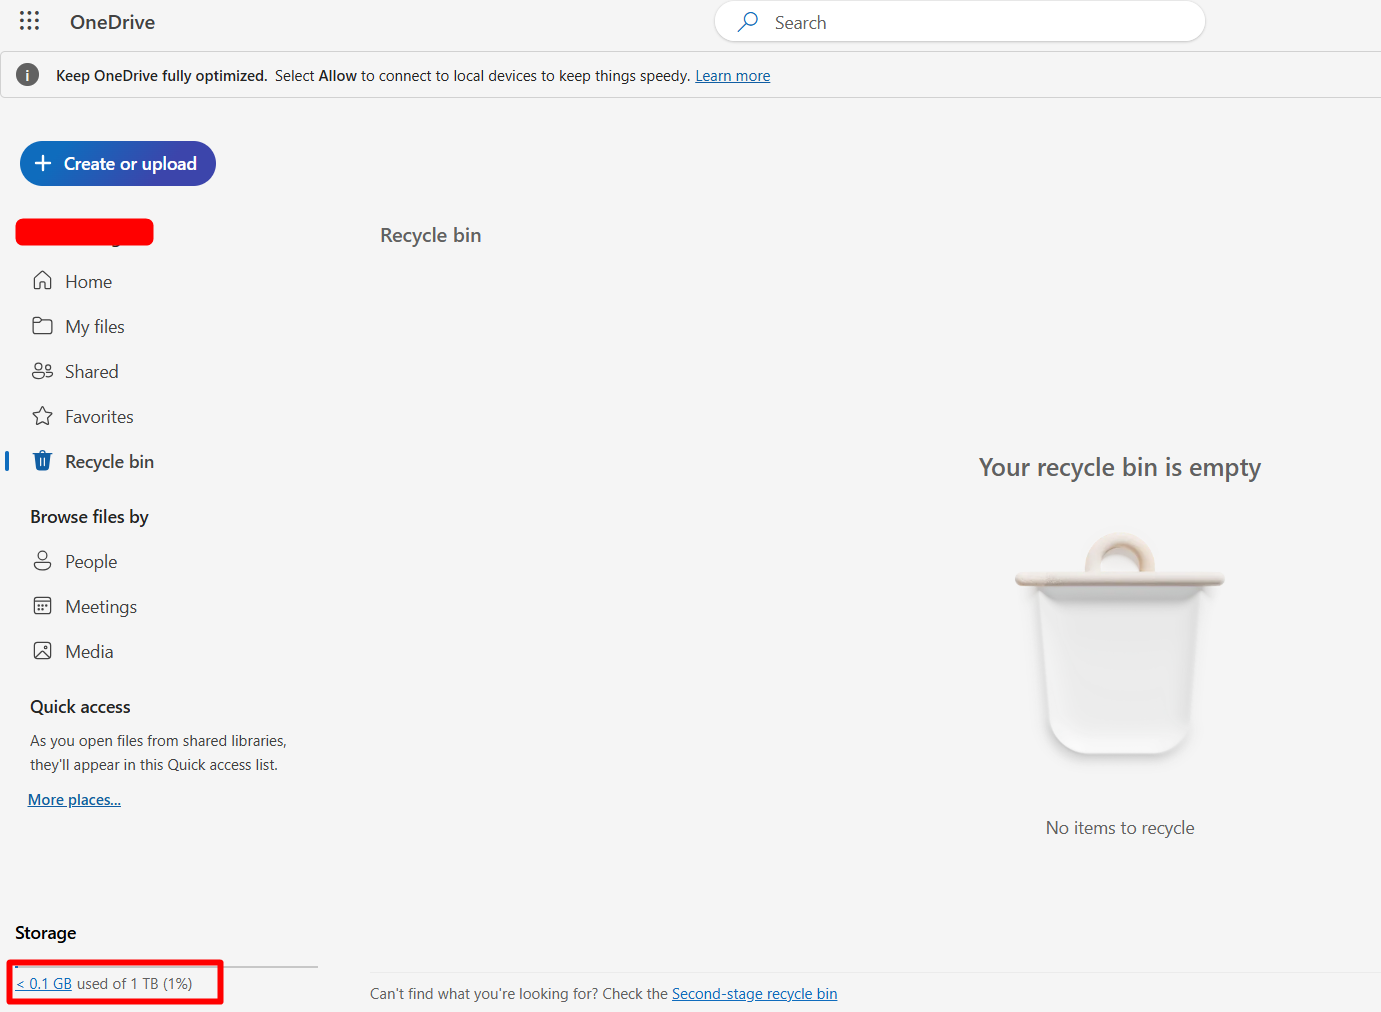1381x1012 pixels.
Task: Click the 'Keep OneDrive fully optimized.' banner text
Action: coord(162,76)
